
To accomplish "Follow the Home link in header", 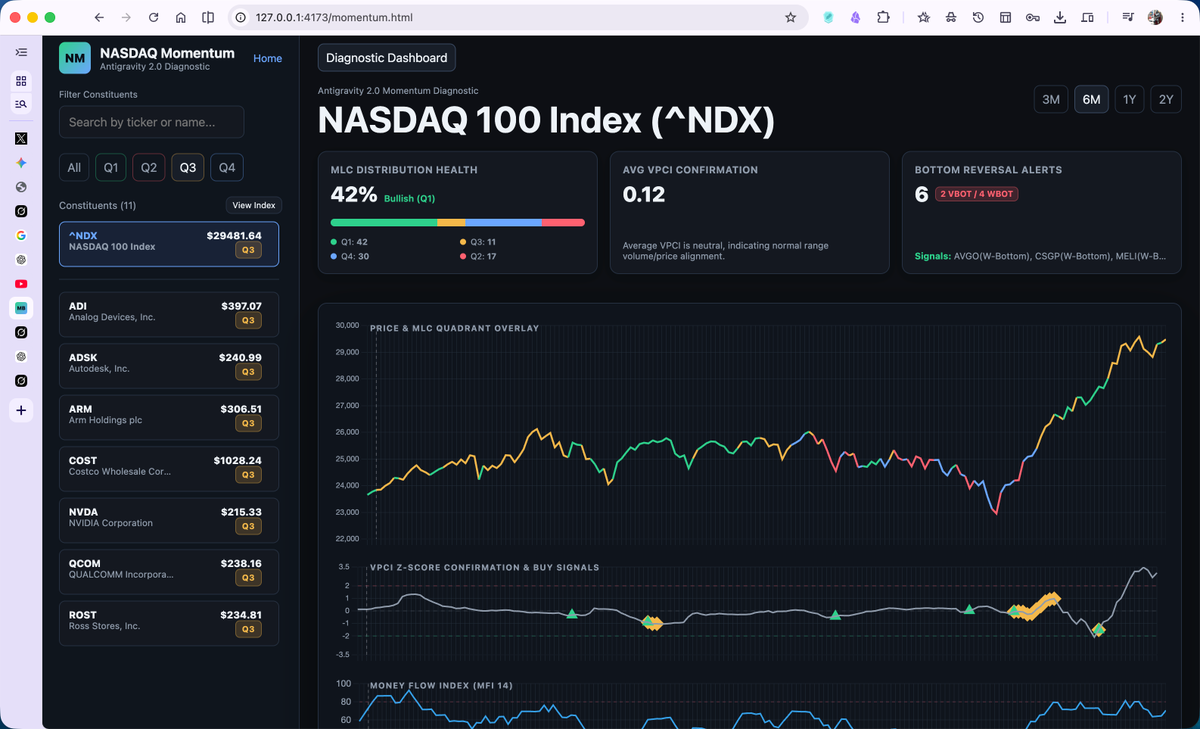I will tap(267, 58).
